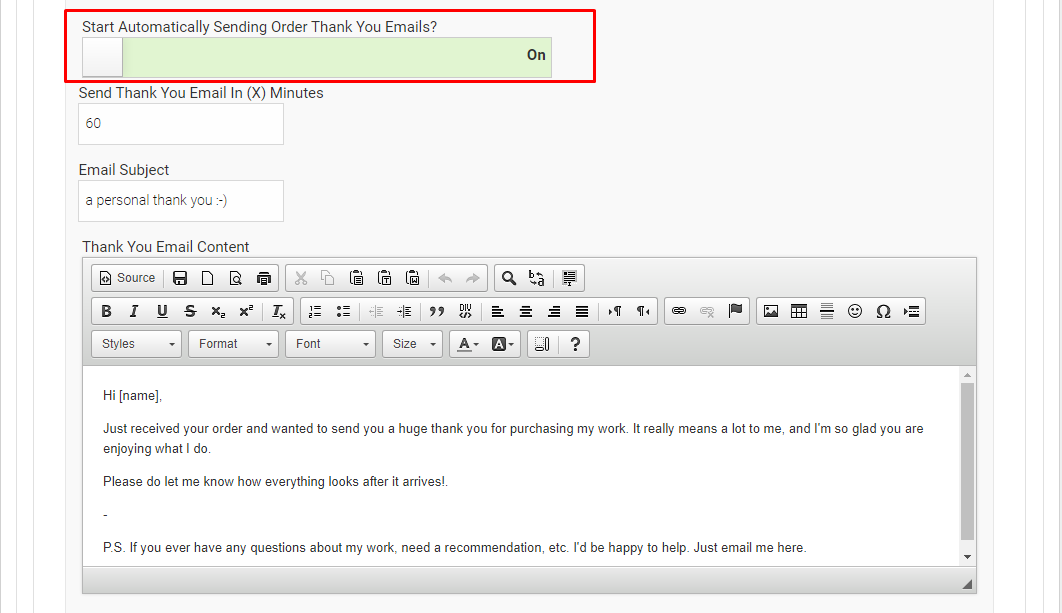Toggle the numbered list formatting
Viewport: 1062px width, 613px height.
click(x=315, y=311)
